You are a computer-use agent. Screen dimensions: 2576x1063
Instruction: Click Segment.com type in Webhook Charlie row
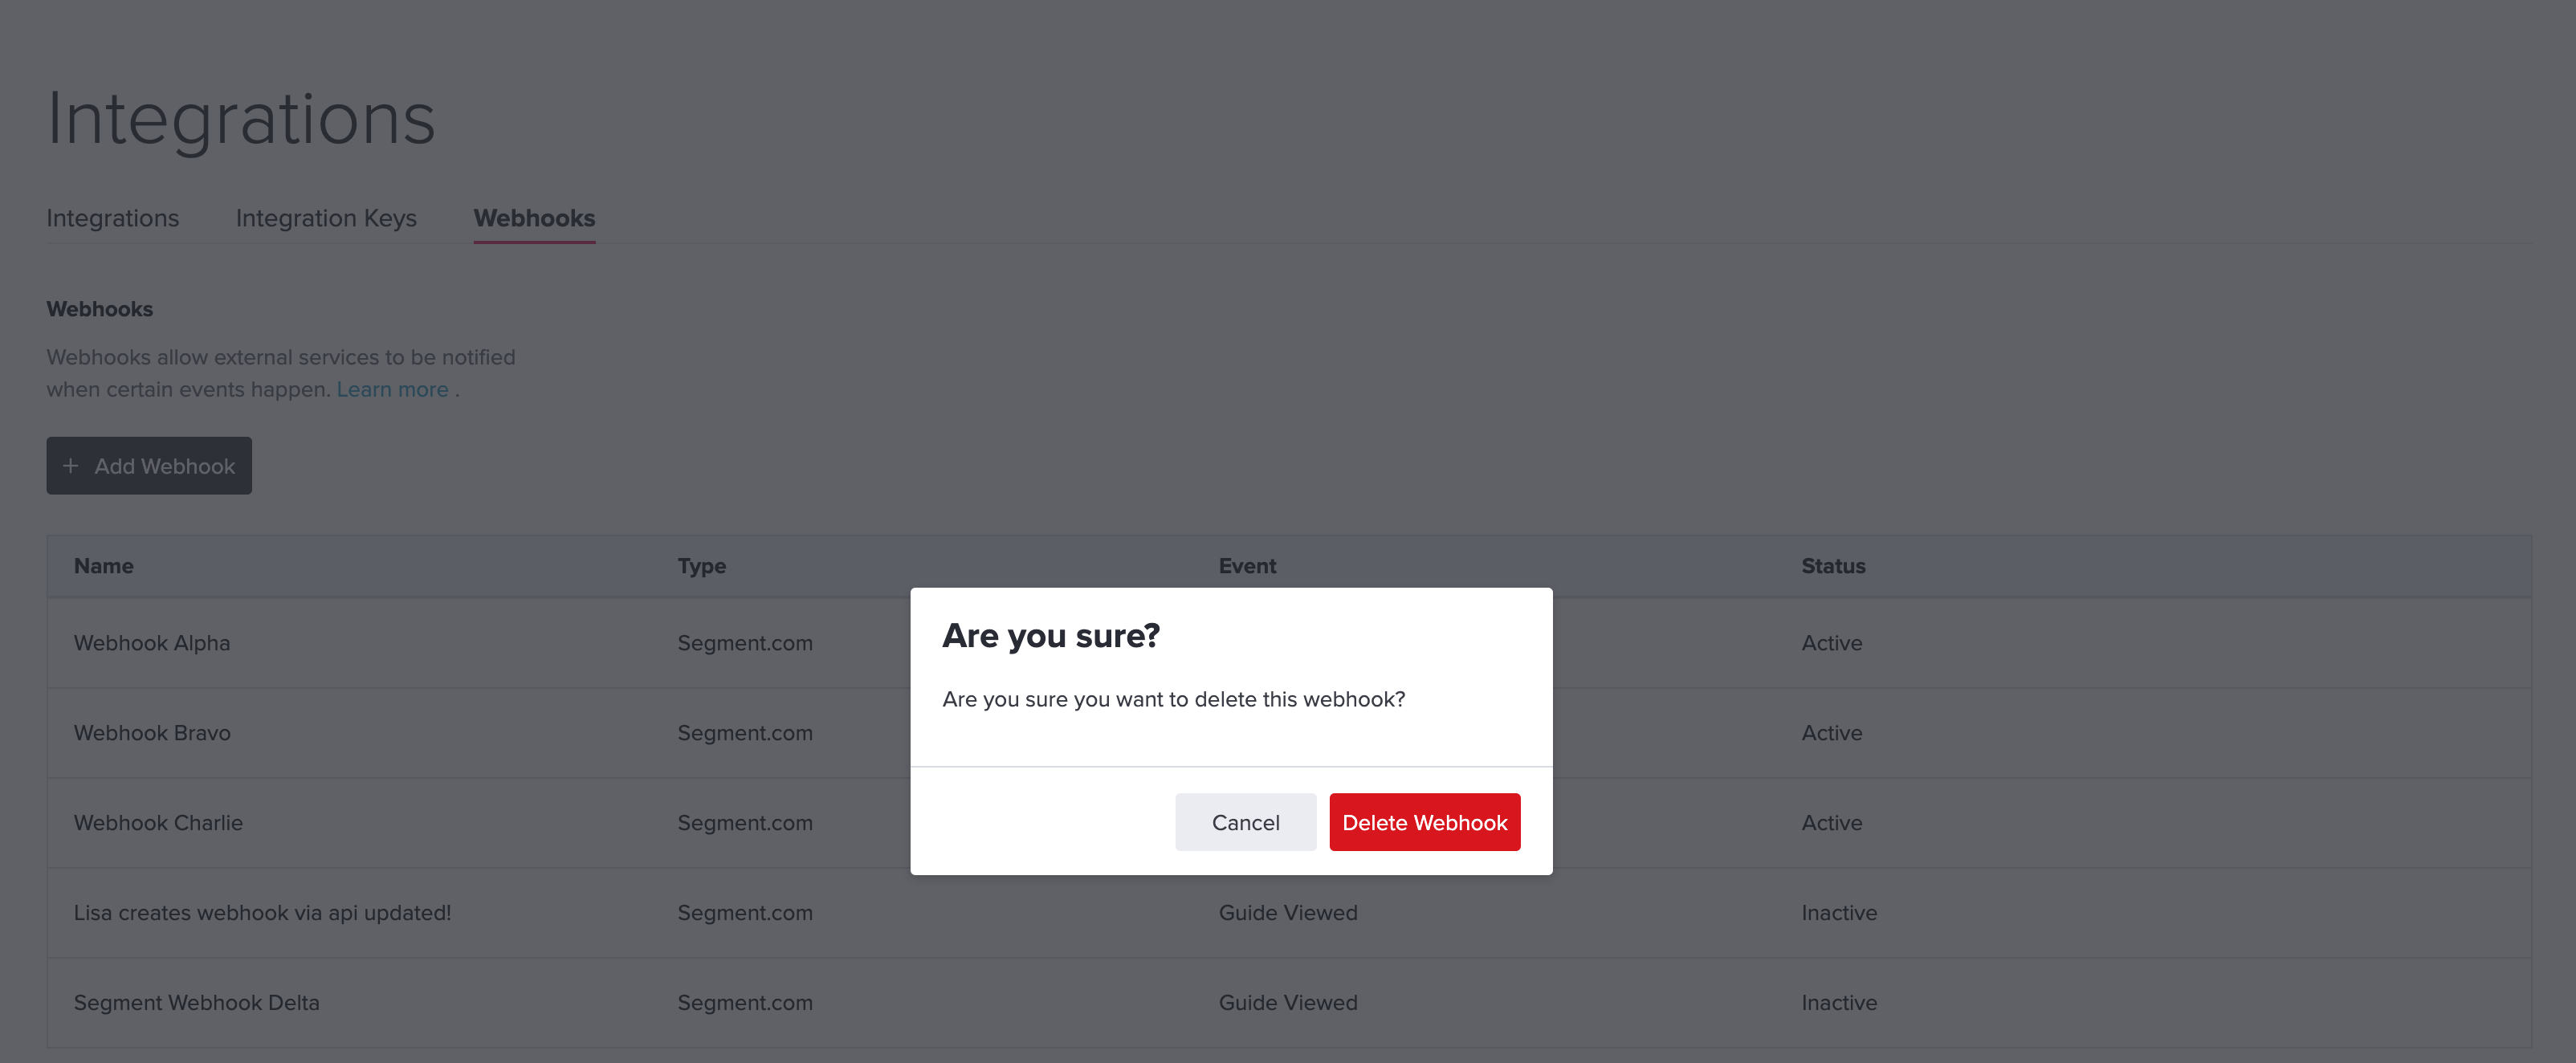point(745,823)
